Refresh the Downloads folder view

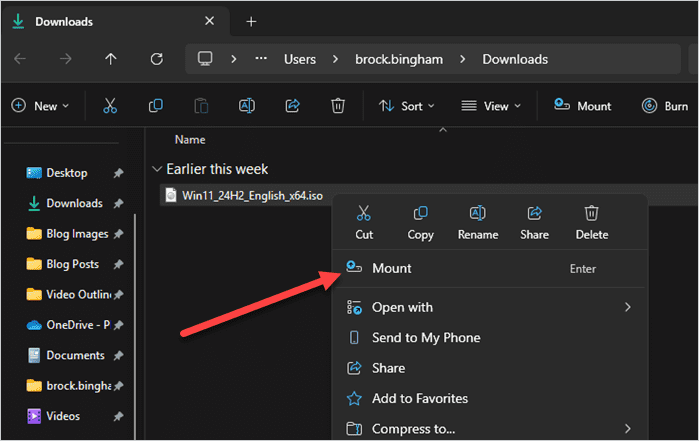tap(156, 59)
